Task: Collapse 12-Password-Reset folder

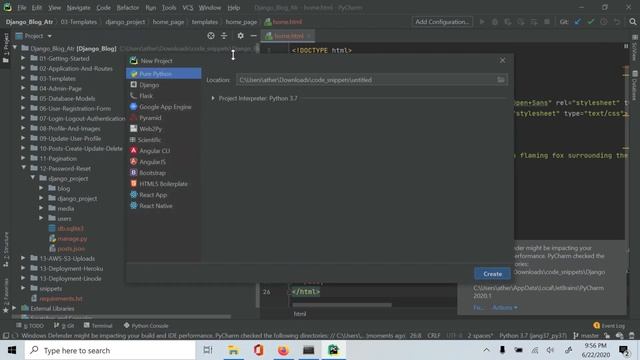Action: tap(23, 168)
